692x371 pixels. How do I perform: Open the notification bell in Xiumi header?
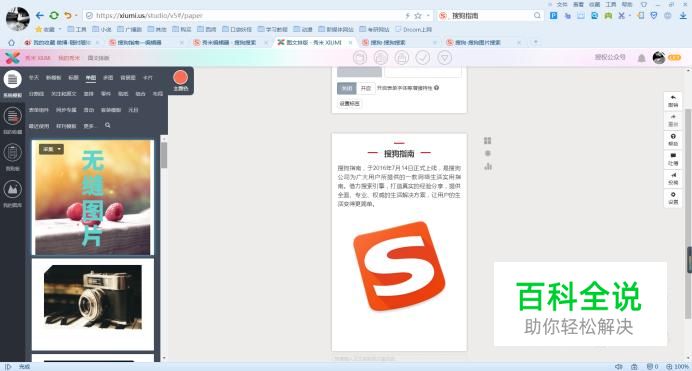tap(642, 58)
